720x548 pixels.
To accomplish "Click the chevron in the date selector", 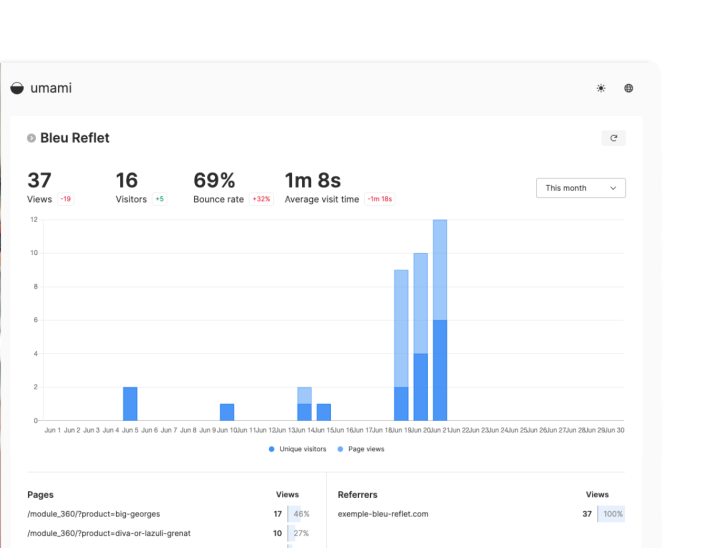I will (x=613, y=188).
